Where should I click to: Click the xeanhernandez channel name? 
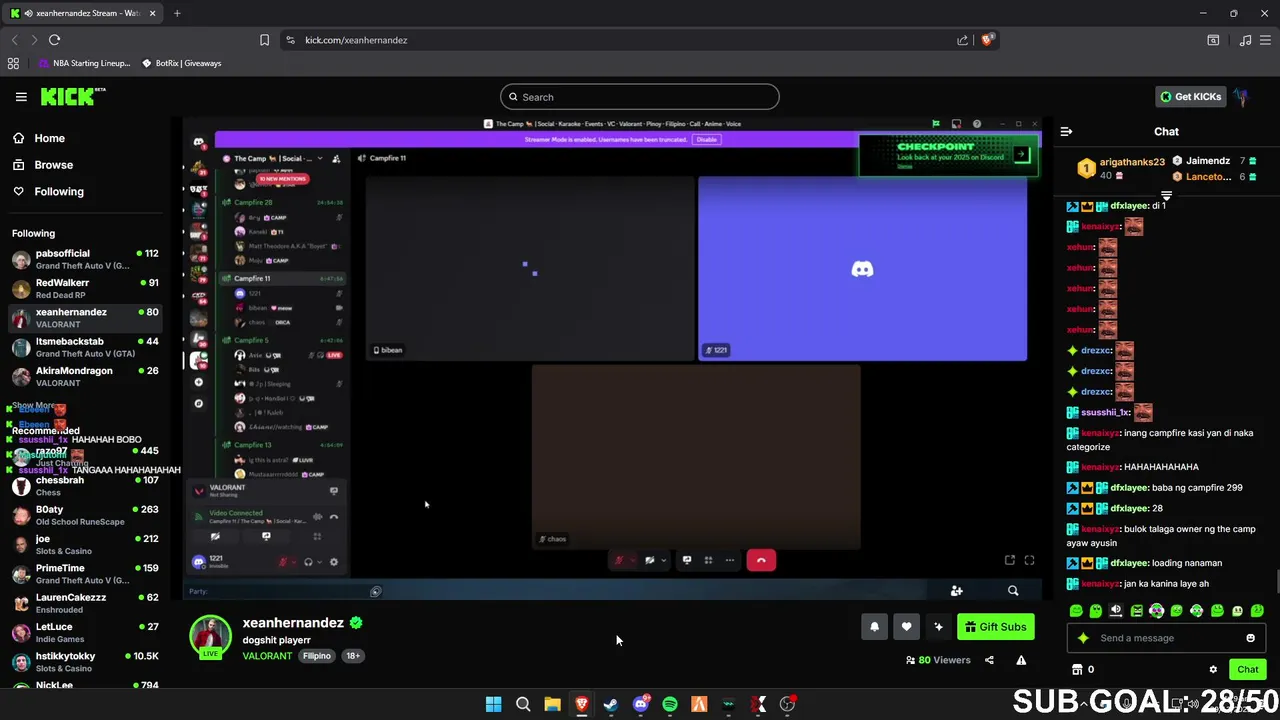click(293, 622)
